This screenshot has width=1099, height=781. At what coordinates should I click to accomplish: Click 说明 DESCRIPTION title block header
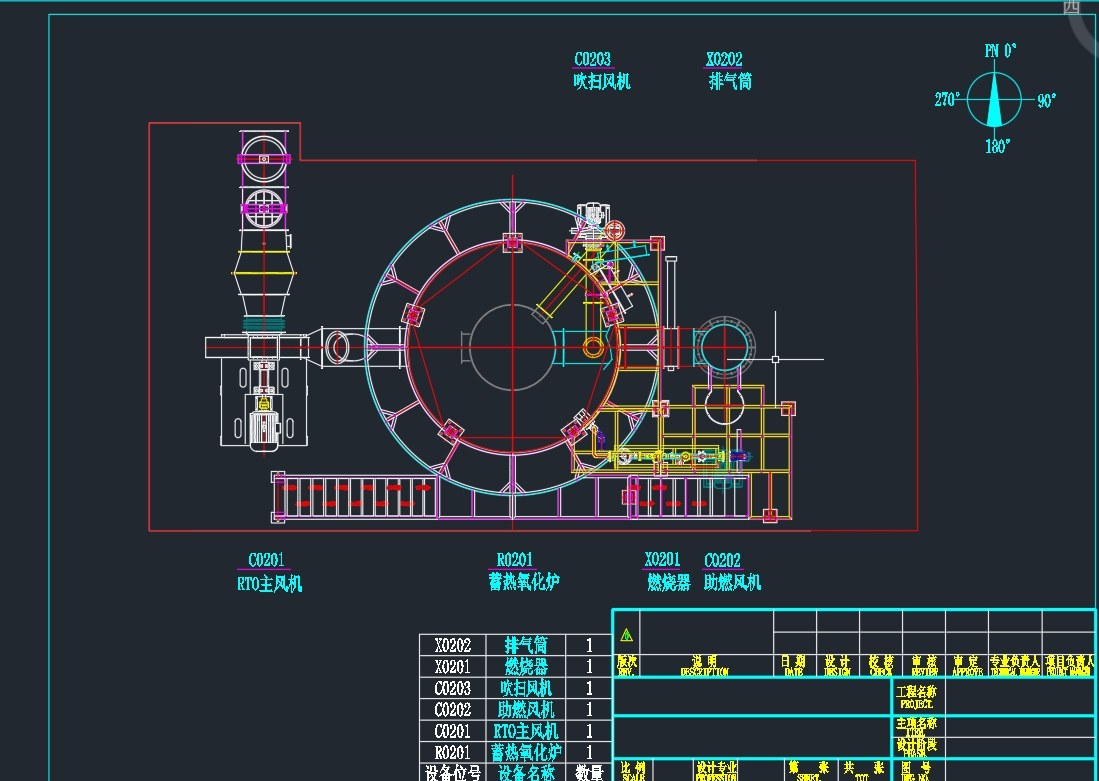[704, 665]
